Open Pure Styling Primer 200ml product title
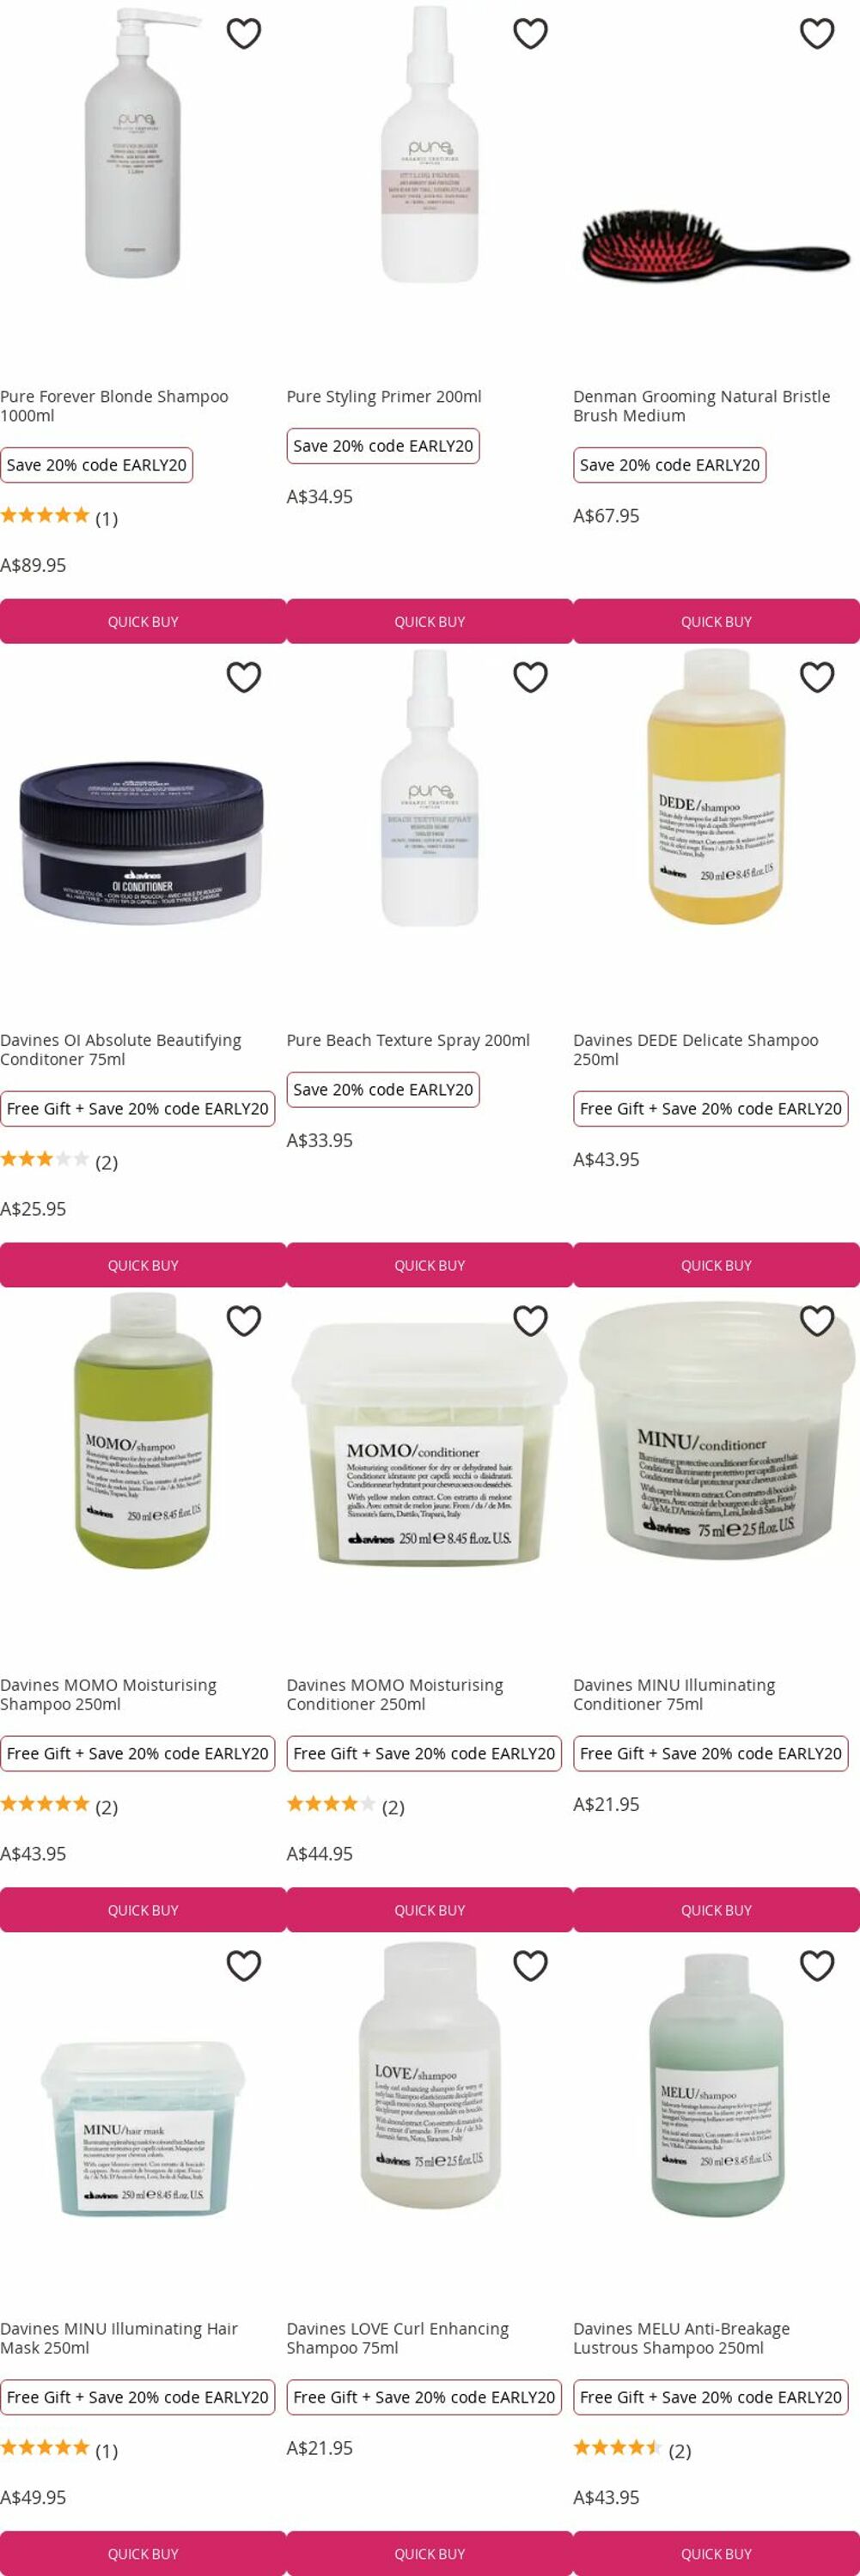The height and width of the screenshot is (2576, 860). pyautogui.click(x=384, y=396)
